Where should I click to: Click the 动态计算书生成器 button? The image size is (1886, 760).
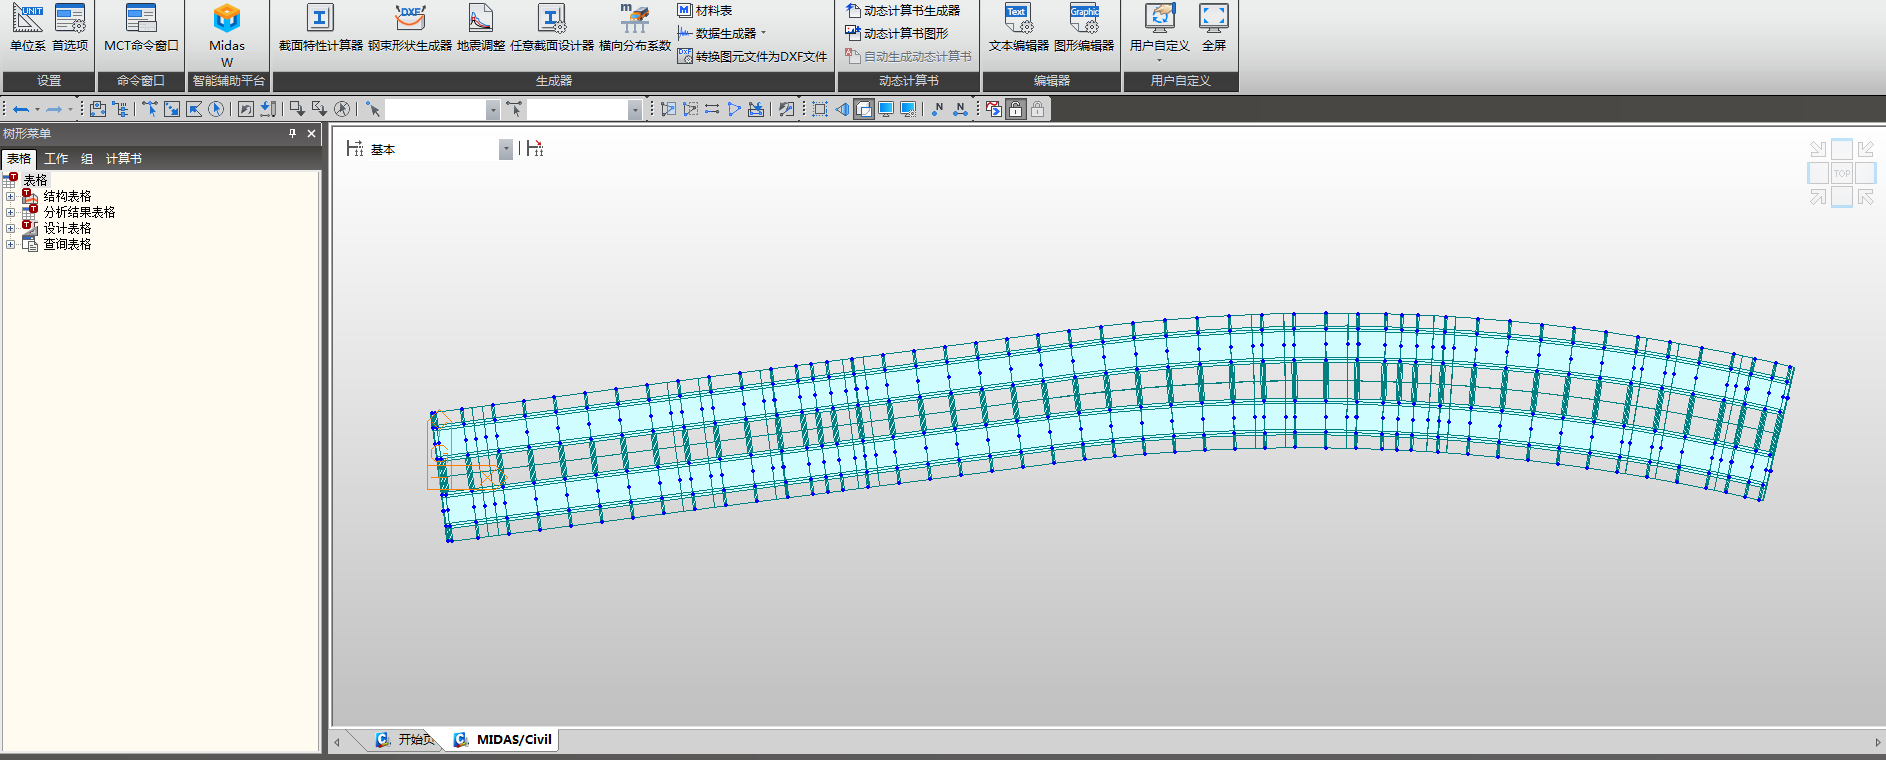(902, 11)
